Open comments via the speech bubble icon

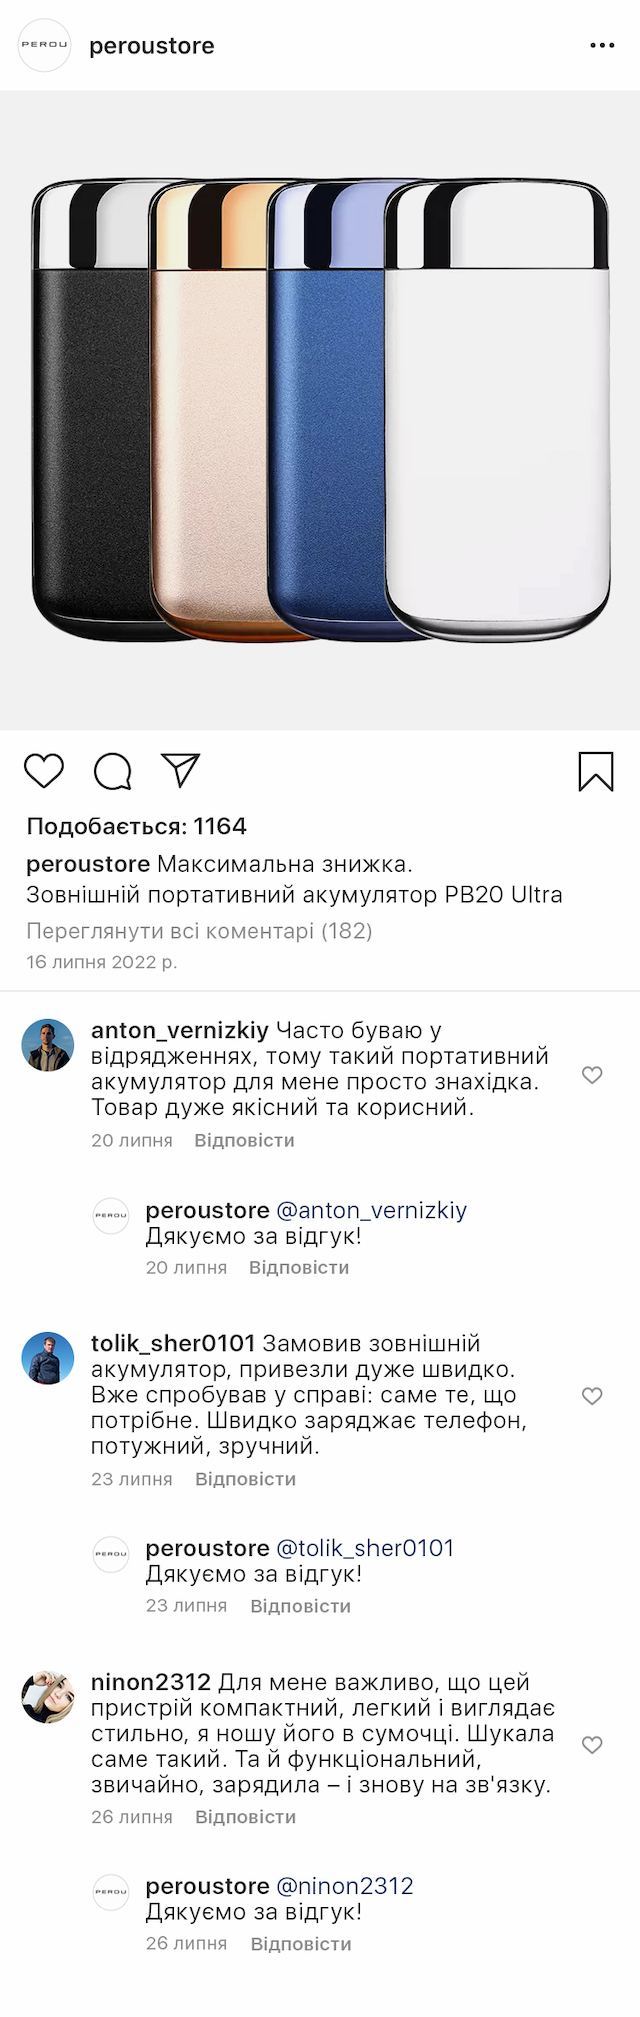[x=113, y=771]
